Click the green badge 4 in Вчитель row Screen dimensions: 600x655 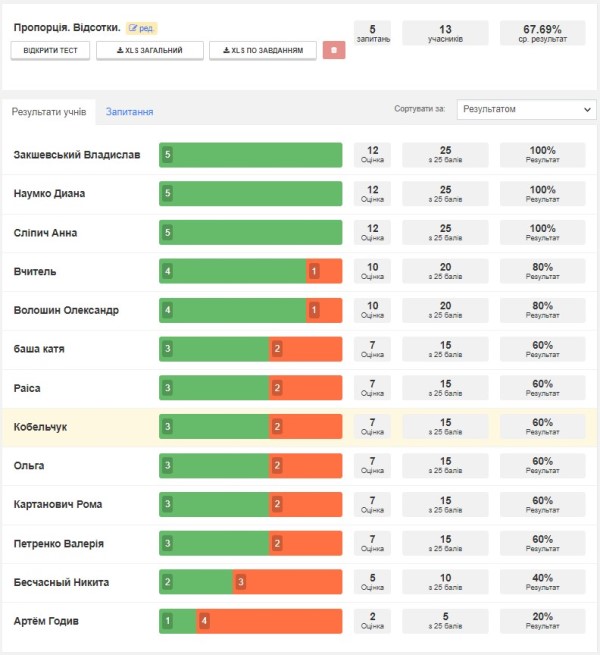[x=168, y=271]
